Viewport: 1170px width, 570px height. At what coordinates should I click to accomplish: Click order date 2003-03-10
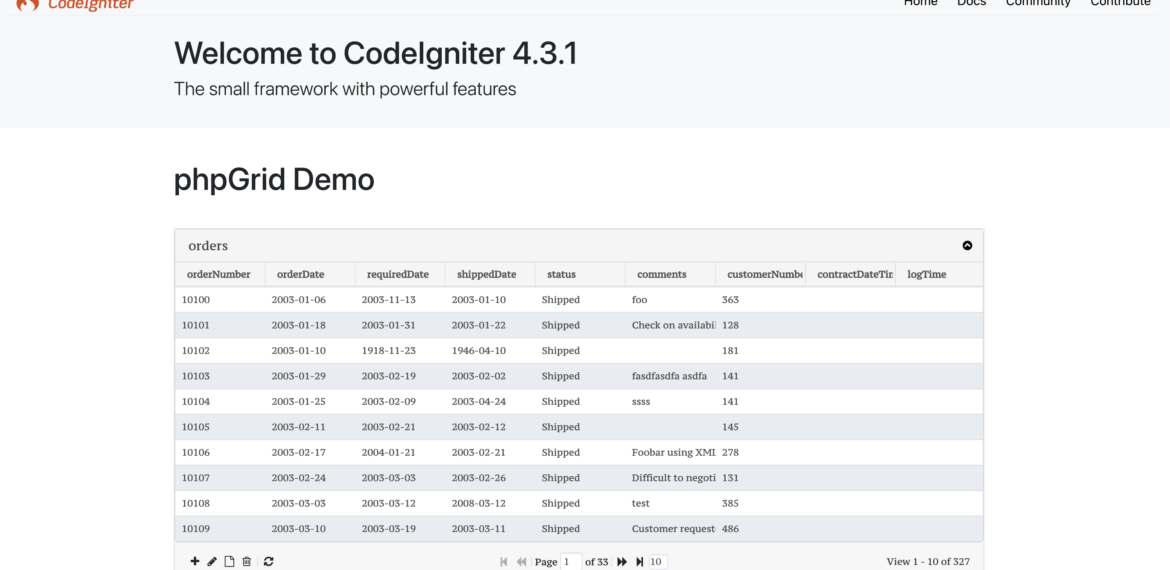pos(298,528)
